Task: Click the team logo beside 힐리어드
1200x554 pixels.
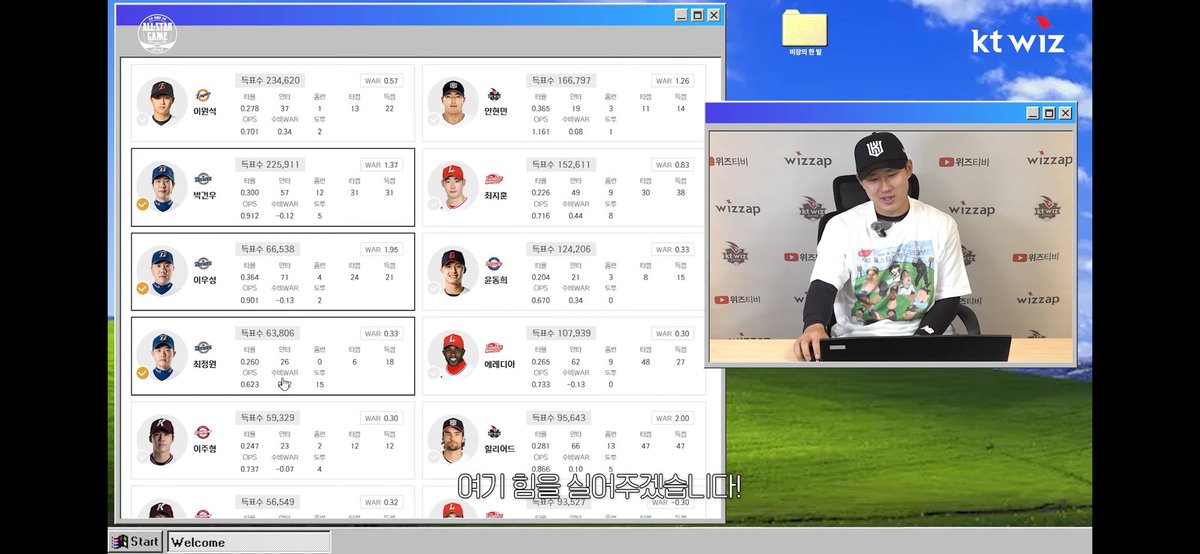Action: 494,432
